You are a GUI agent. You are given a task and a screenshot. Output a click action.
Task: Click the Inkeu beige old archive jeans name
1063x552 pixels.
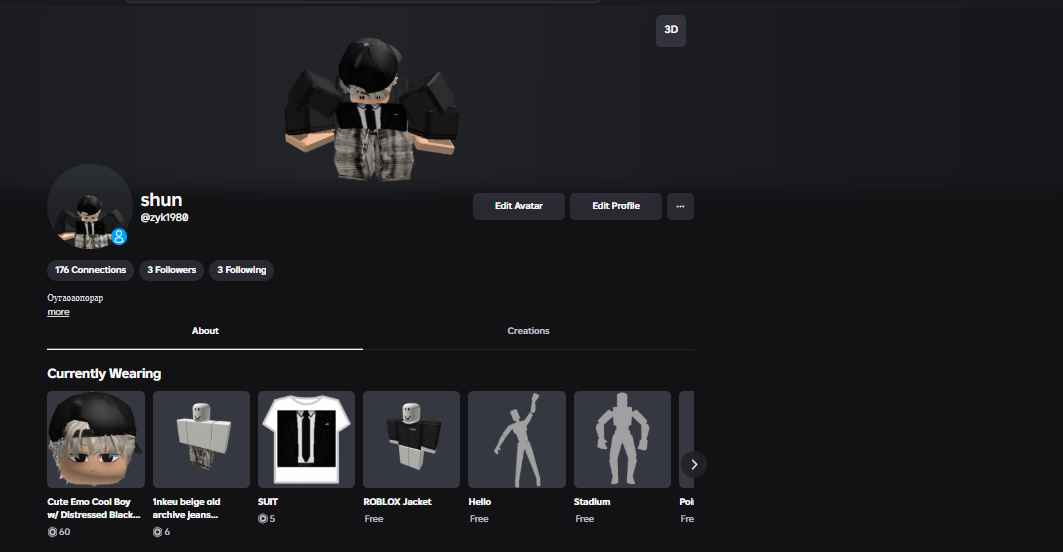[186, 508]
